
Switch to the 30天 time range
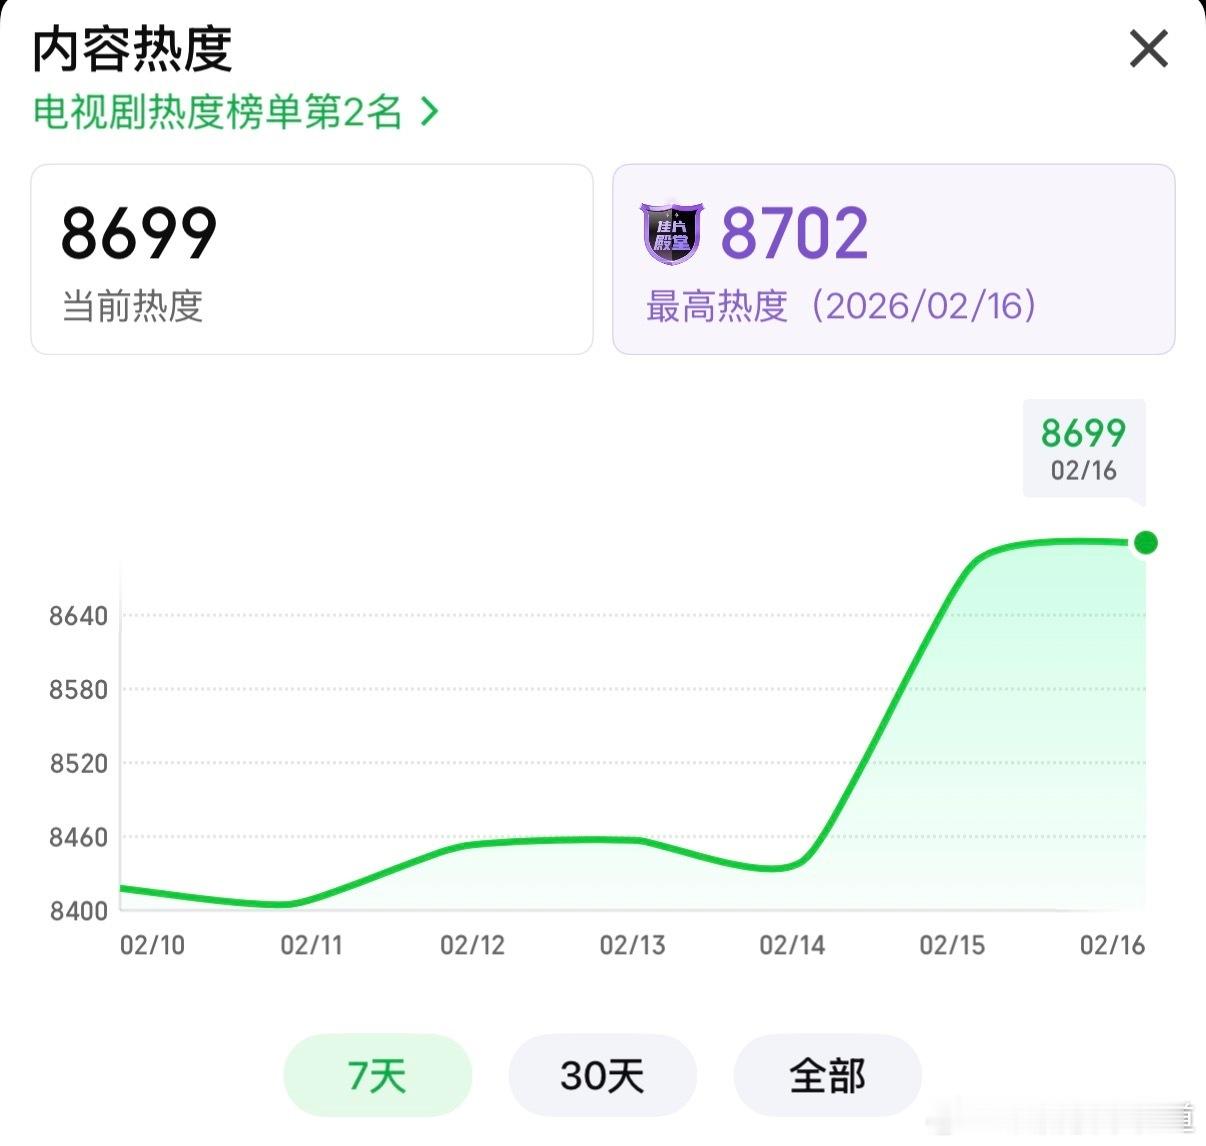602,1075
